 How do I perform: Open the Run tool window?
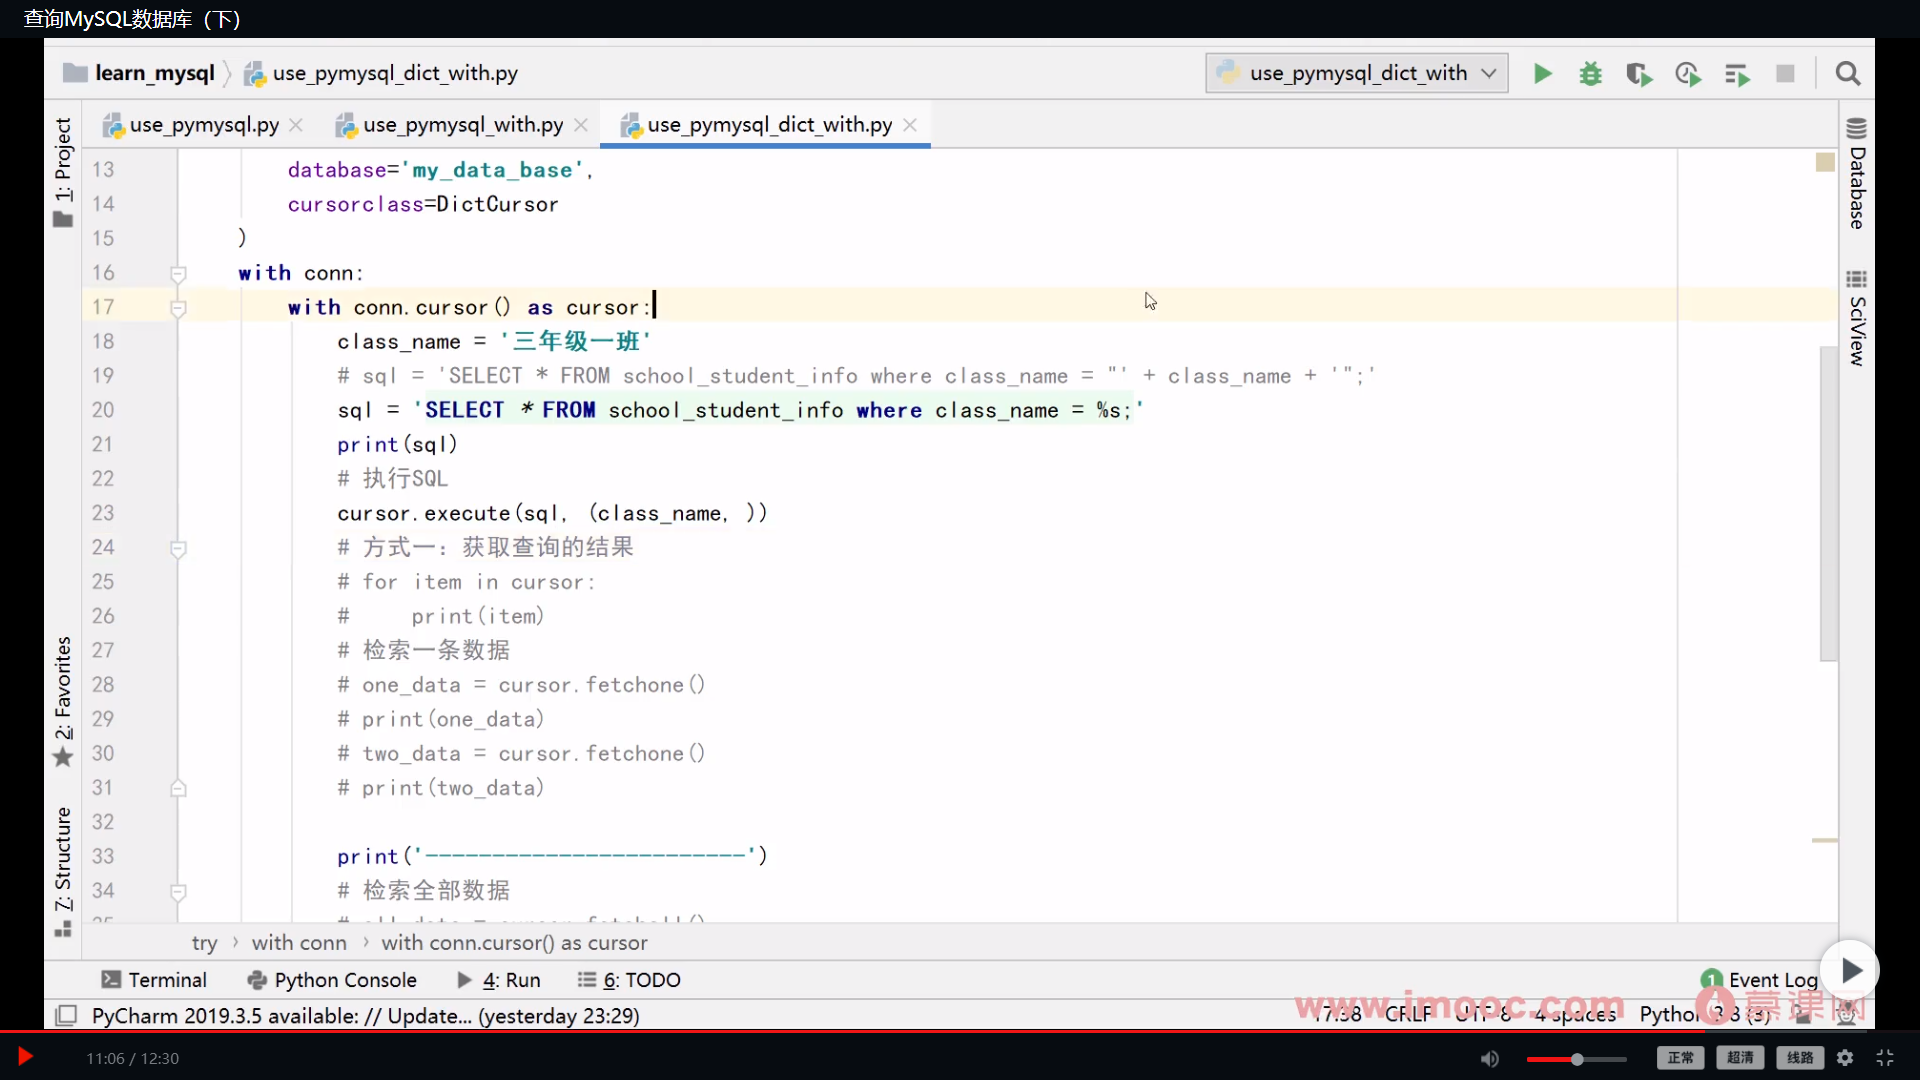(x=498, y=980)
